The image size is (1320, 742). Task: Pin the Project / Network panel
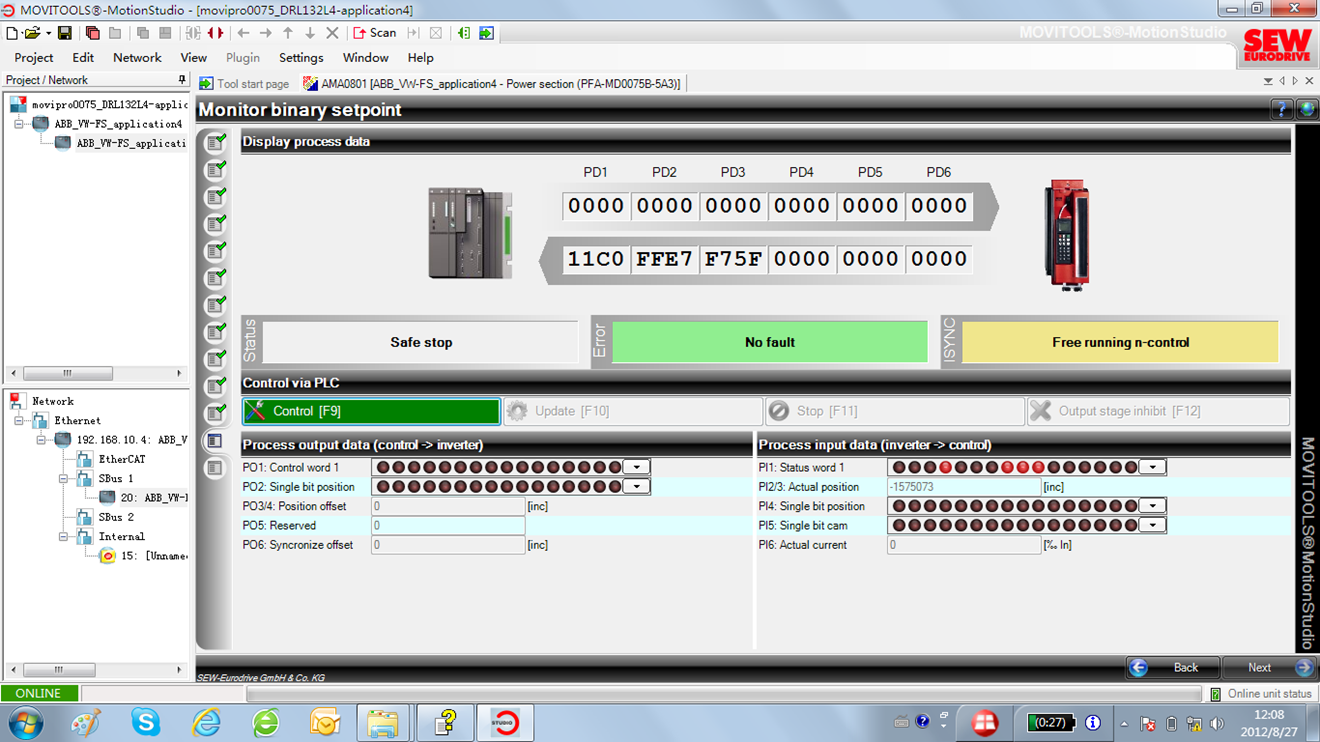click(181, 80)
